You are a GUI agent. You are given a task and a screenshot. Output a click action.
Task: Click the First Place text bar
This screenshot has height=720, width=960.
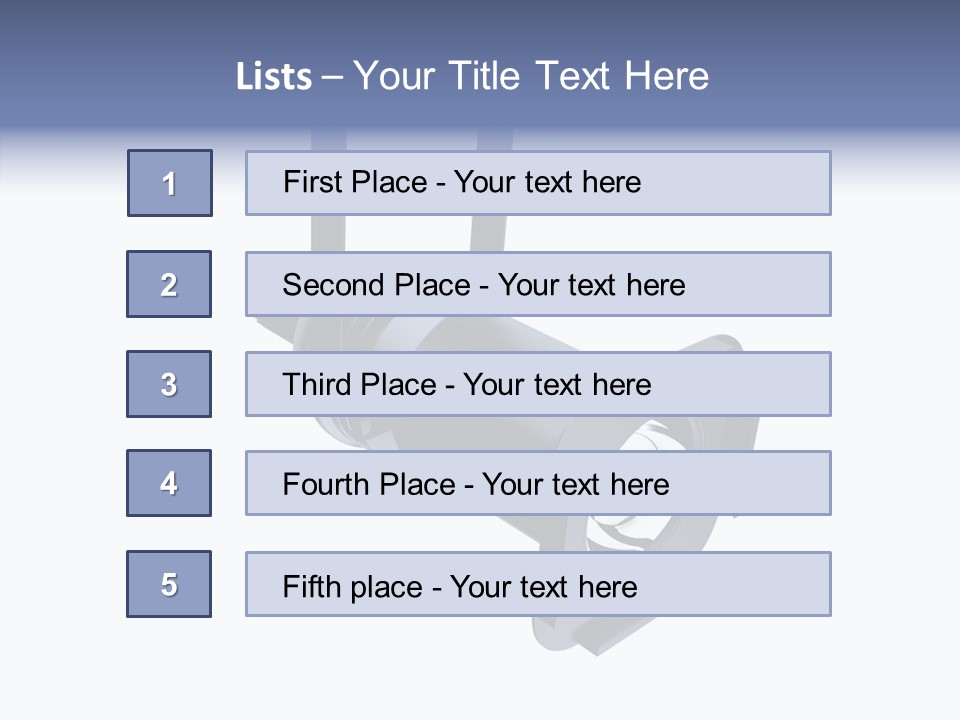(x=538, y=183)
